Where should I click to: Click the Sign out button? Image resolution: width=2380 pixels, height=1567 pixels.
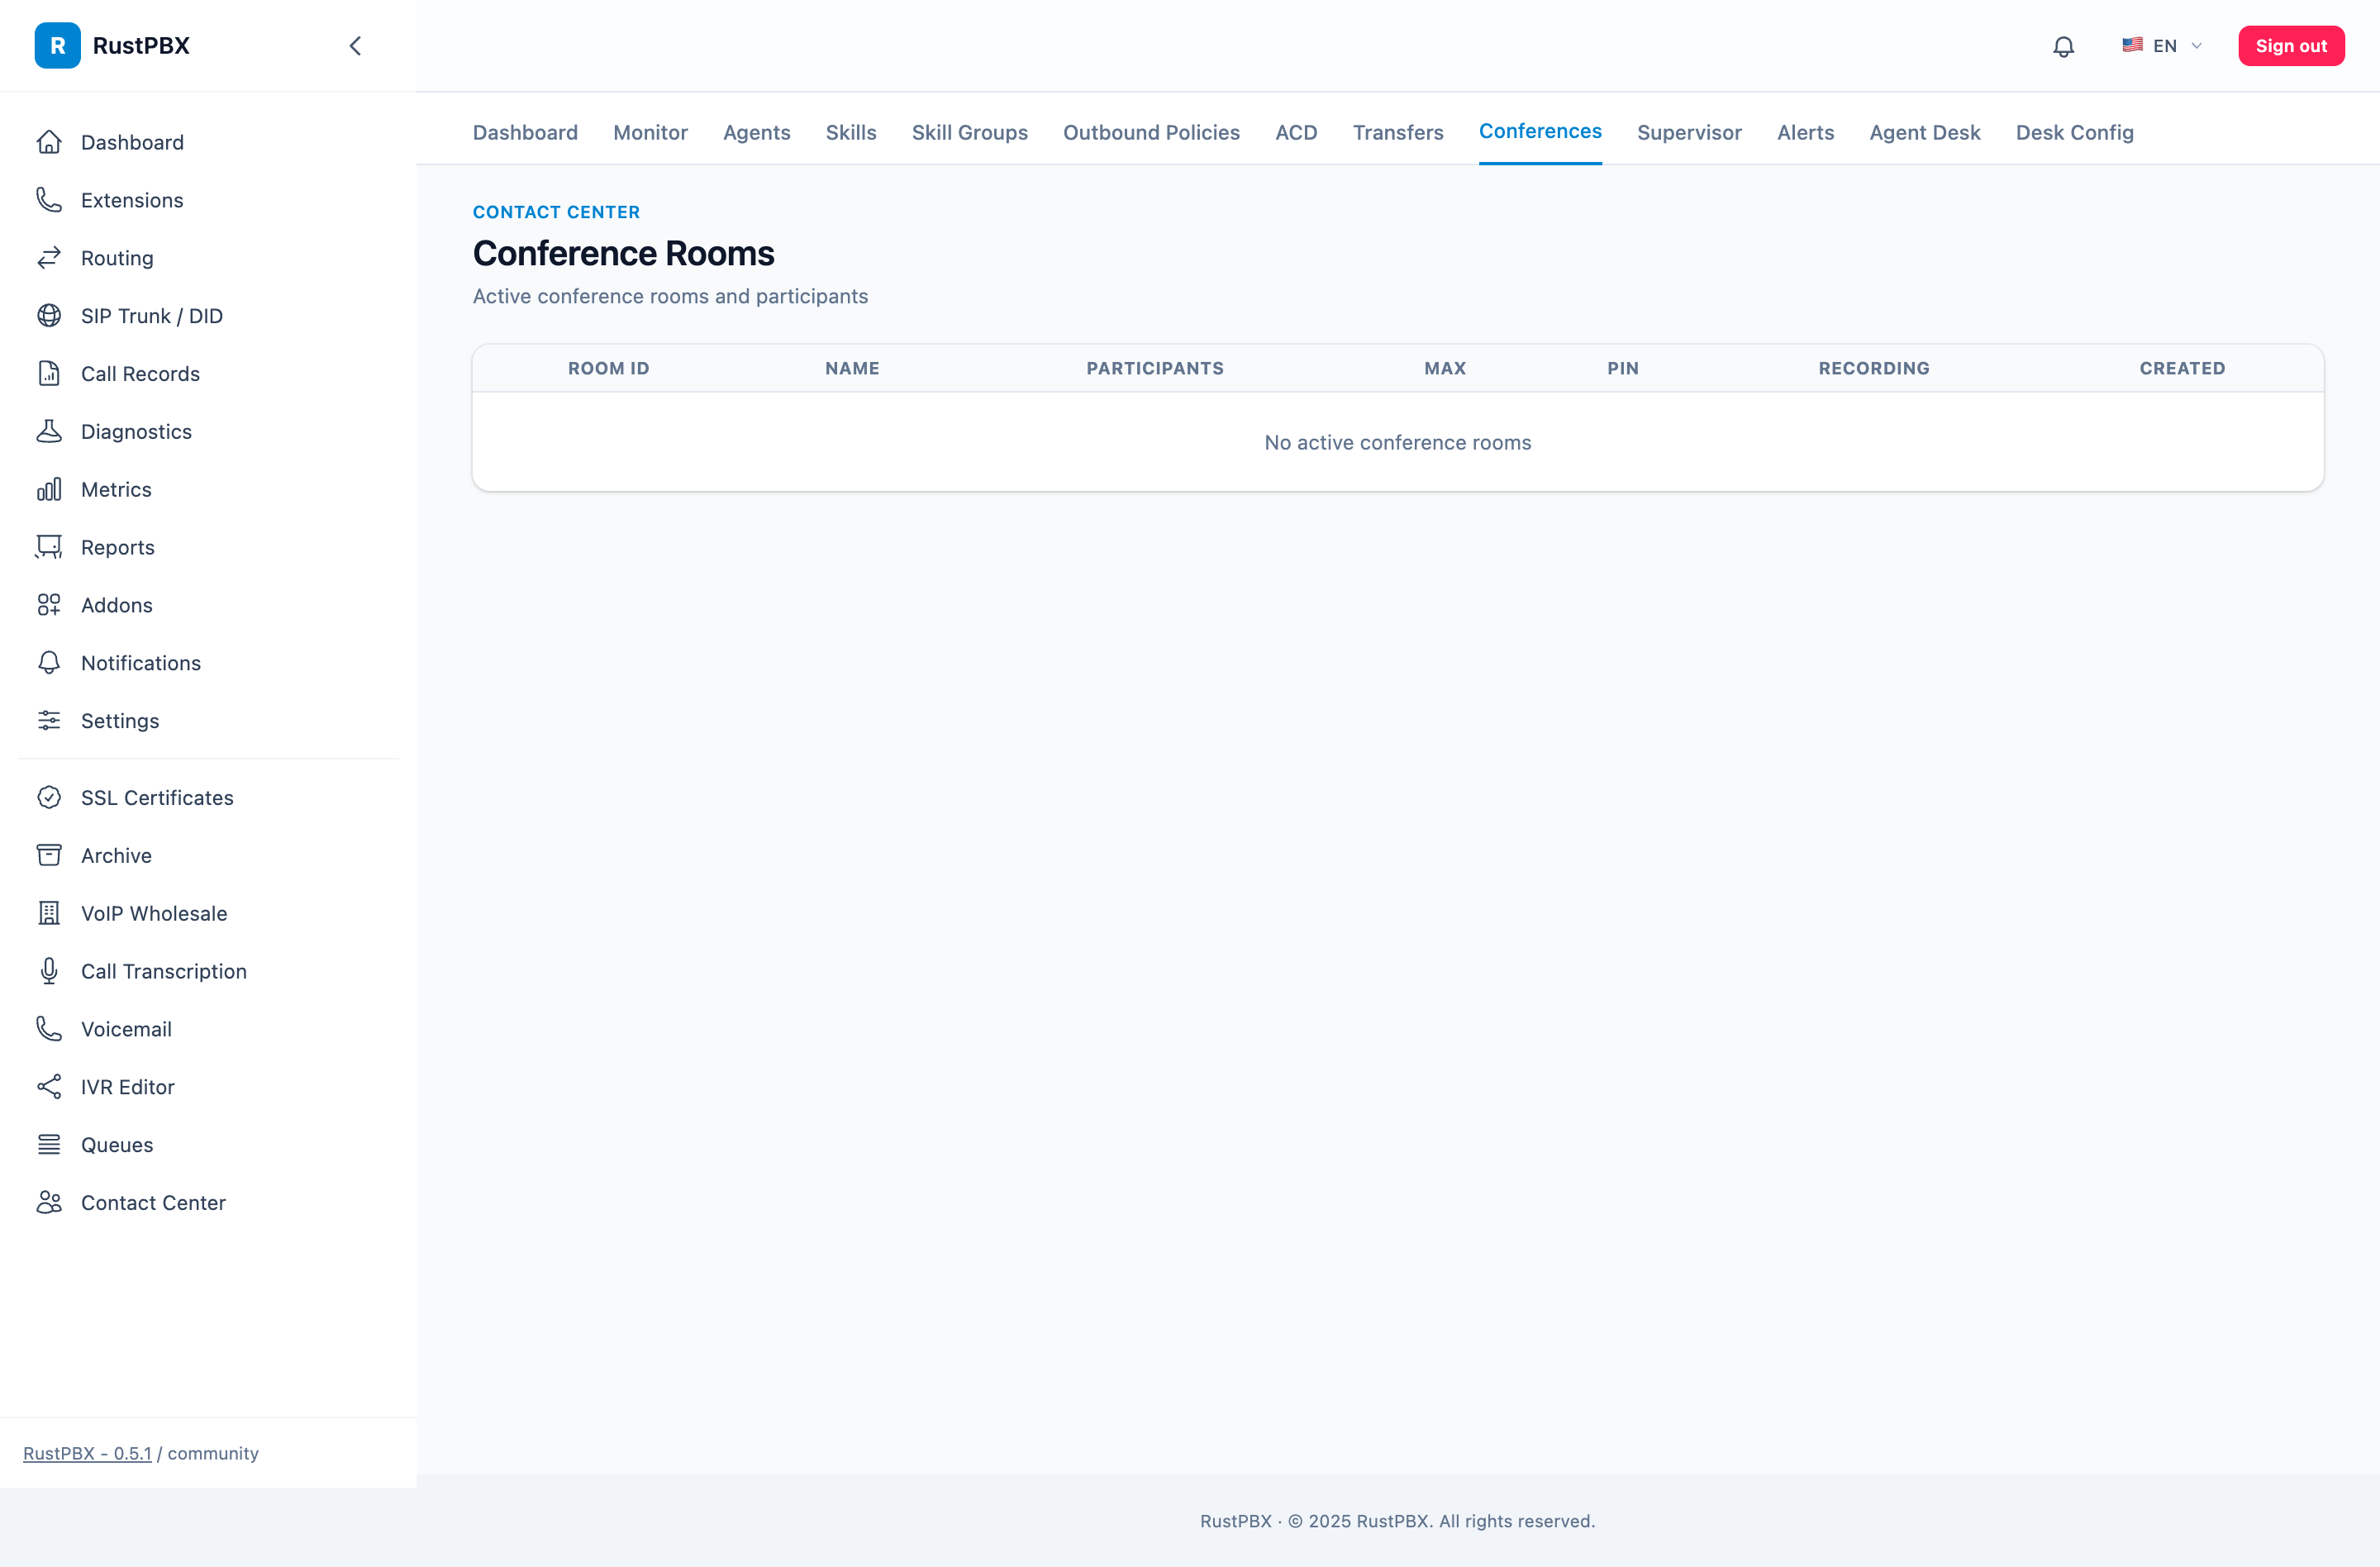(x=2290, y=46)
